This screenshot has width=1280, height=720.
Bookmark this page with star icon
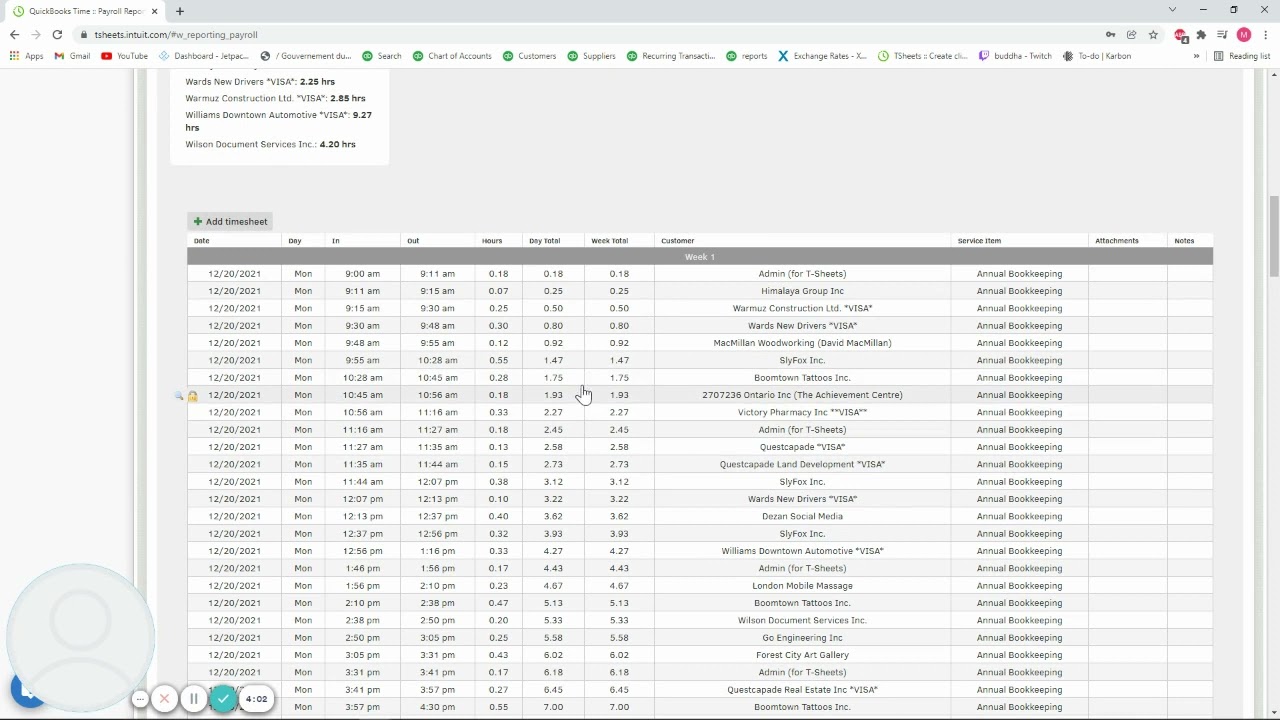point(1153,34)
